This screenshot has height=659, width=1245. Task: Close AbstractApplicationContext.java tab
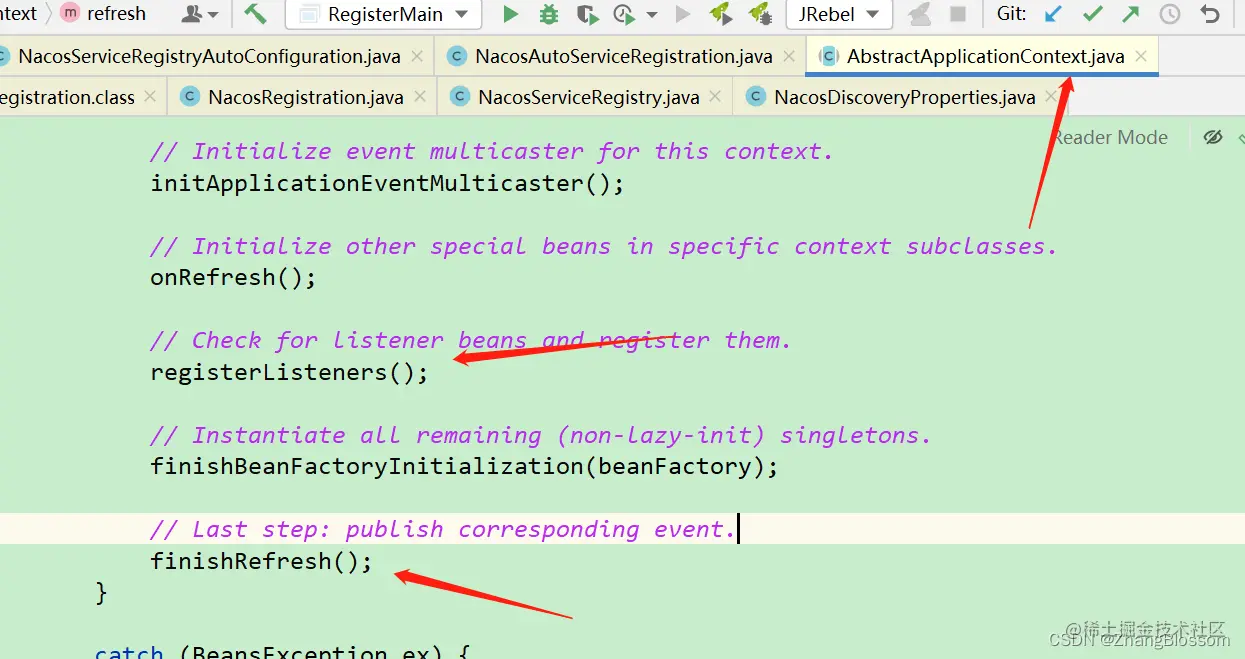tap(1141, 56)
